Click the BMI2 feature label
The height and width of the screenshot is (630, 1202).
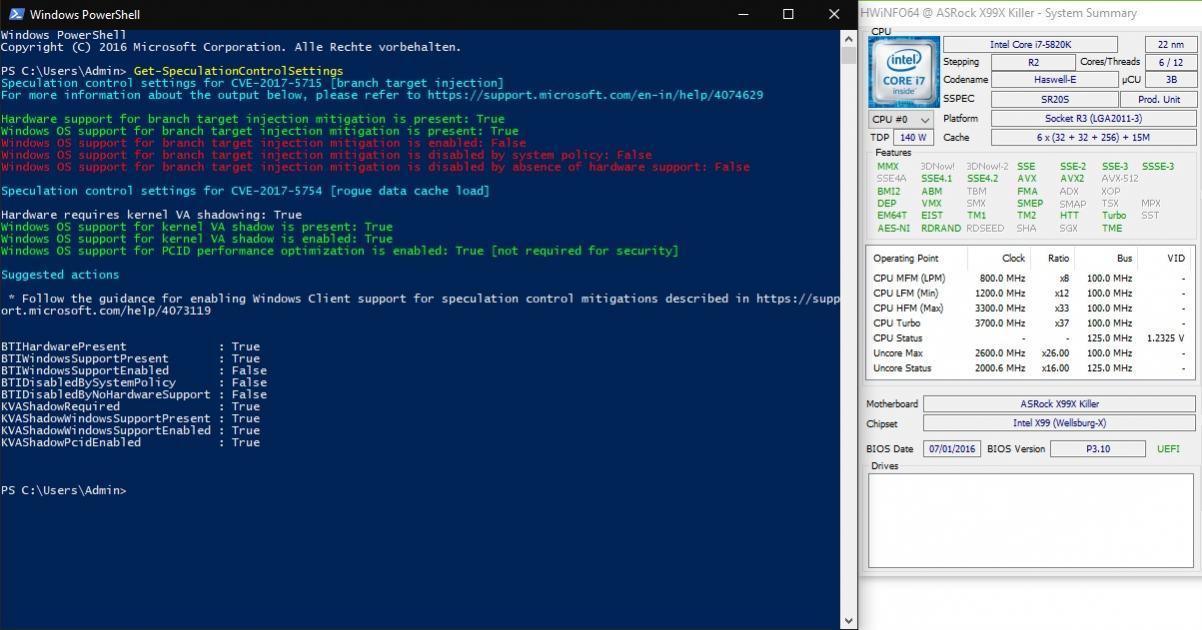888,191
